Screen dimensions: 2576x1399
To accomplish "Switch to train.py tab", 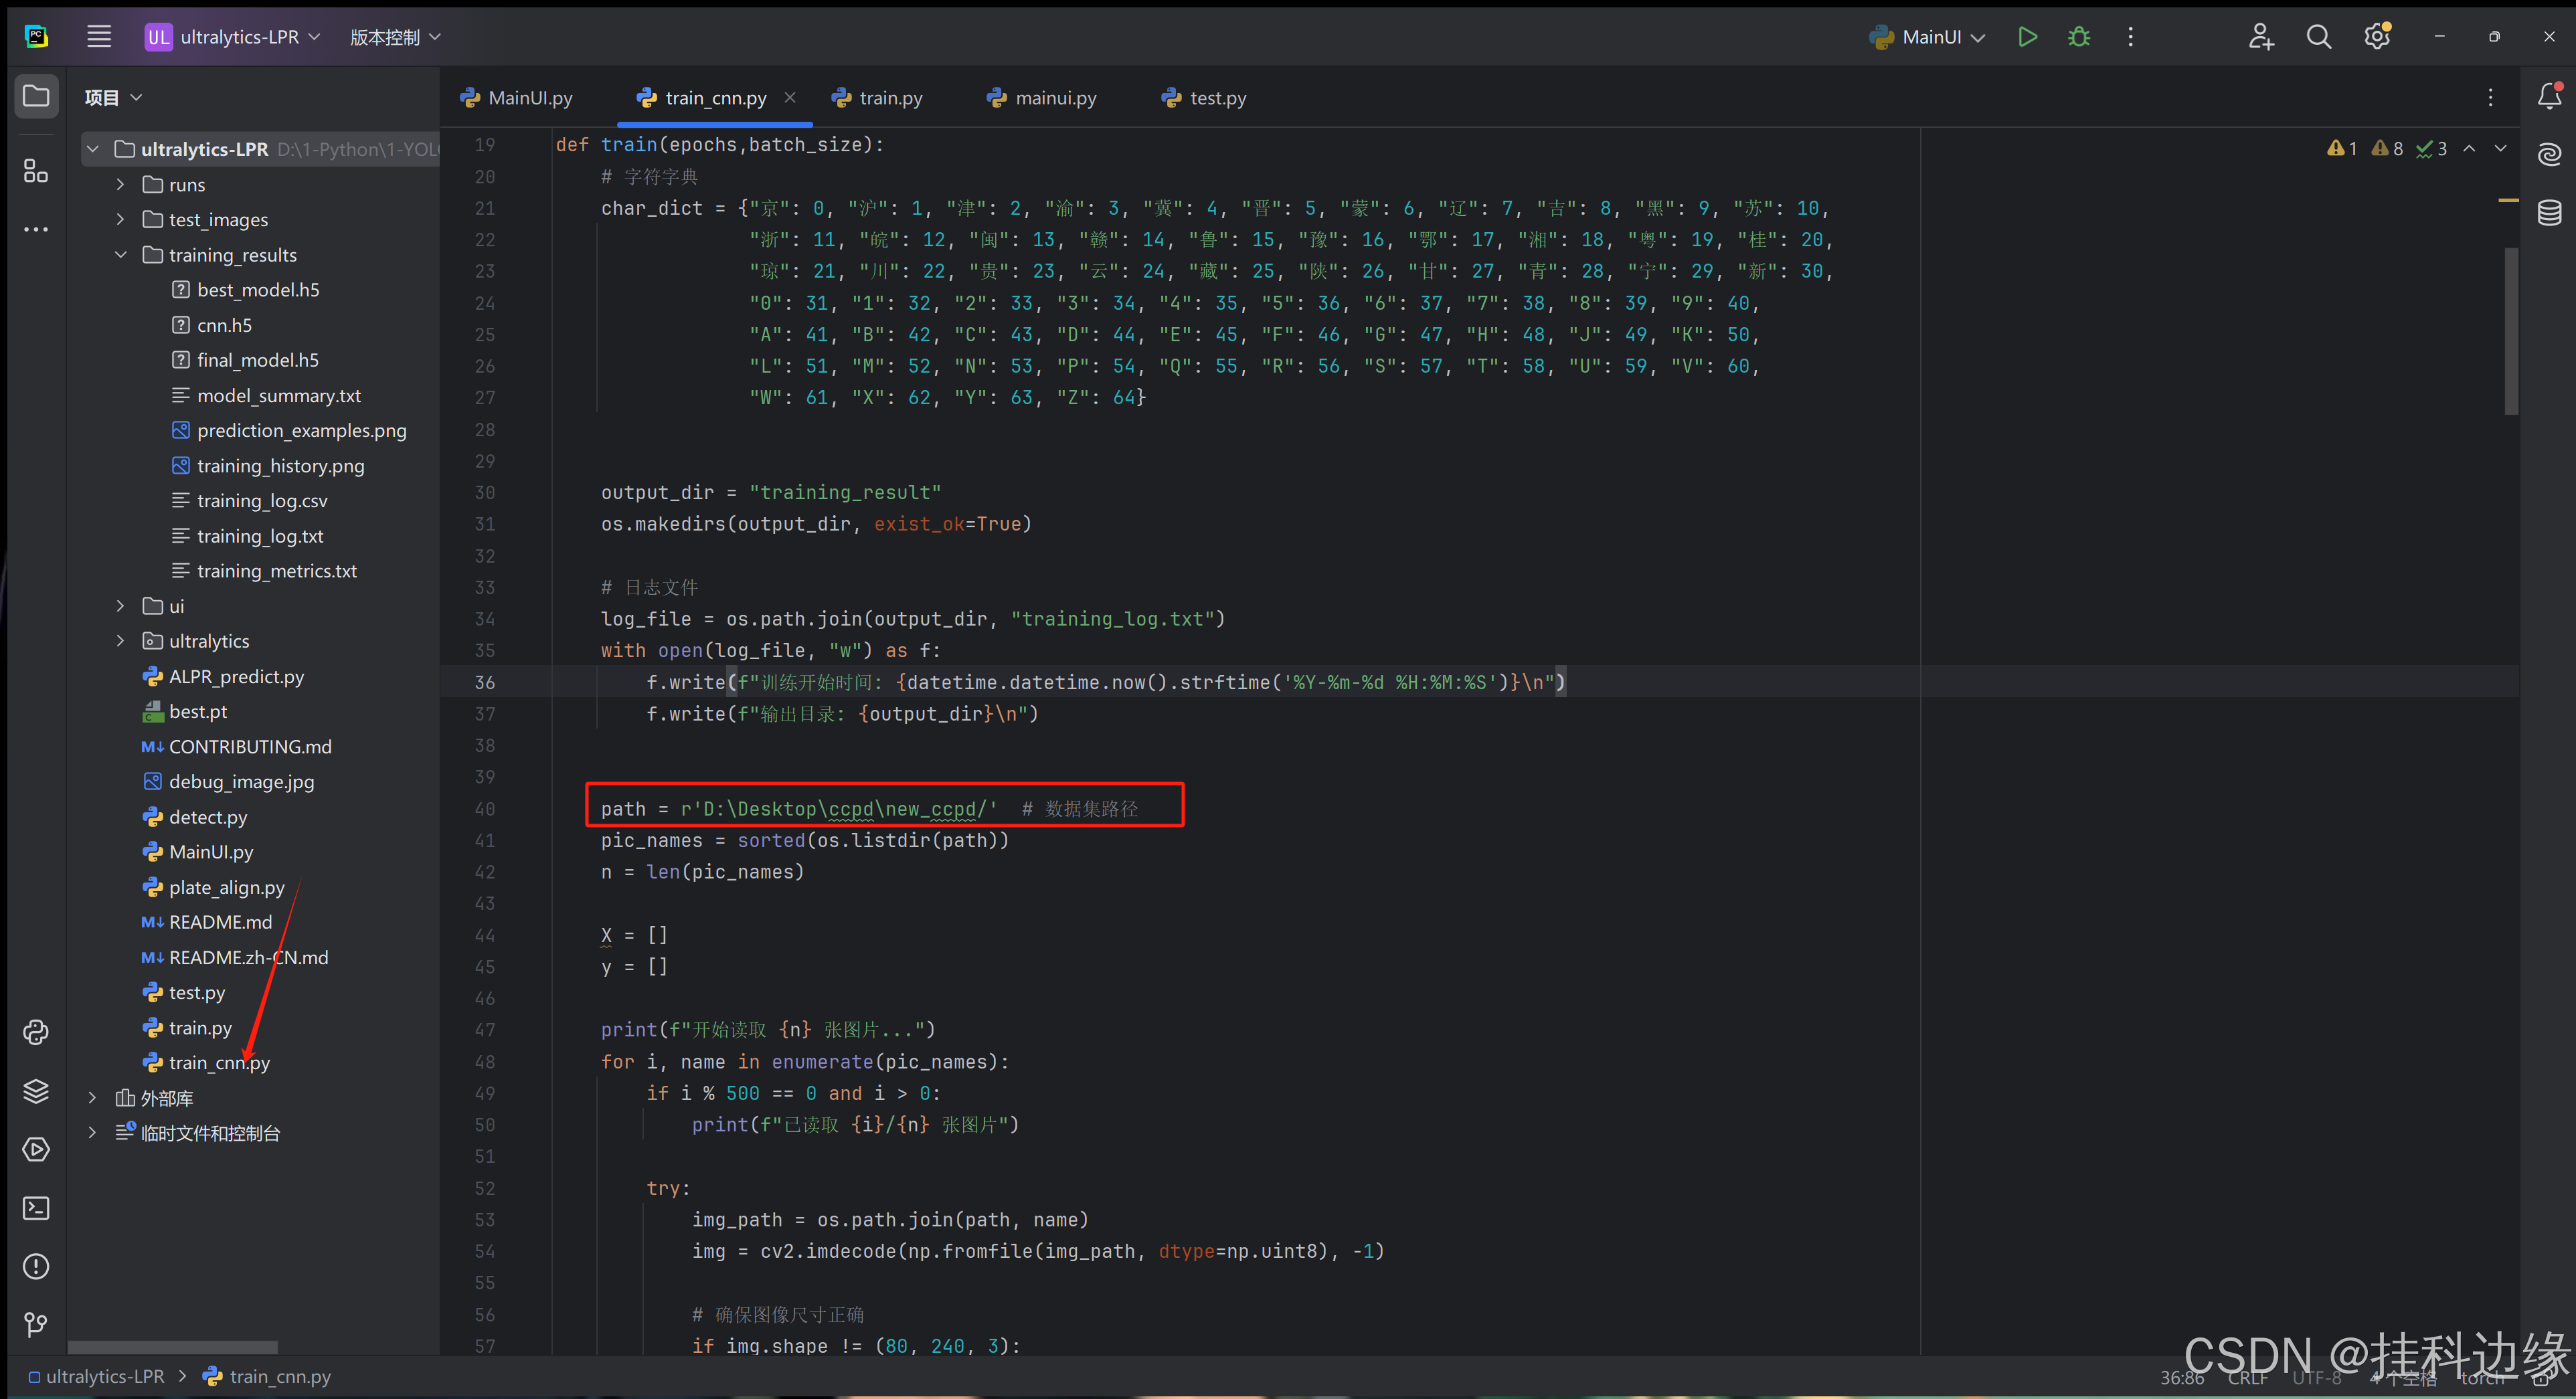I will coord(877,98).
